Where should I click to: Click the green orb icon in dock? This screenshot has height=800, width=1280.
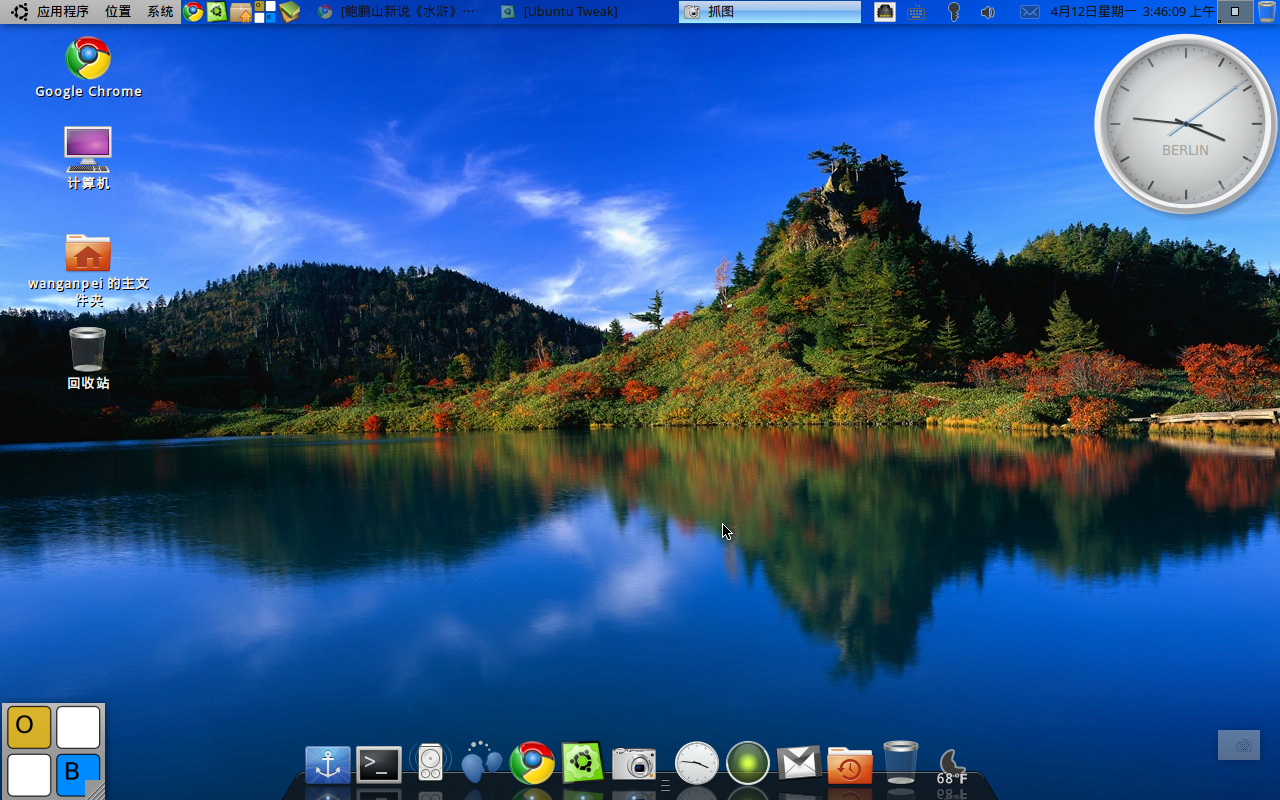tap(748, 763)
